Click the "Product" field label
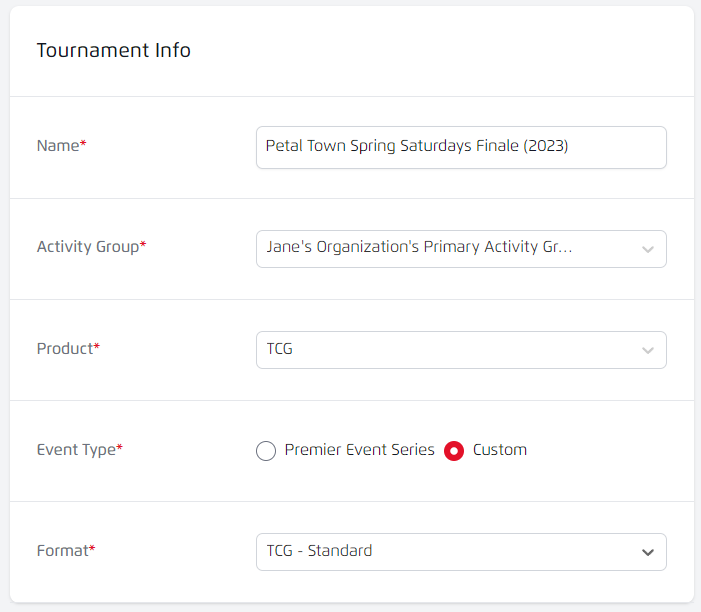The width and height of the screenshot is (701, 612). pos(65,349)
